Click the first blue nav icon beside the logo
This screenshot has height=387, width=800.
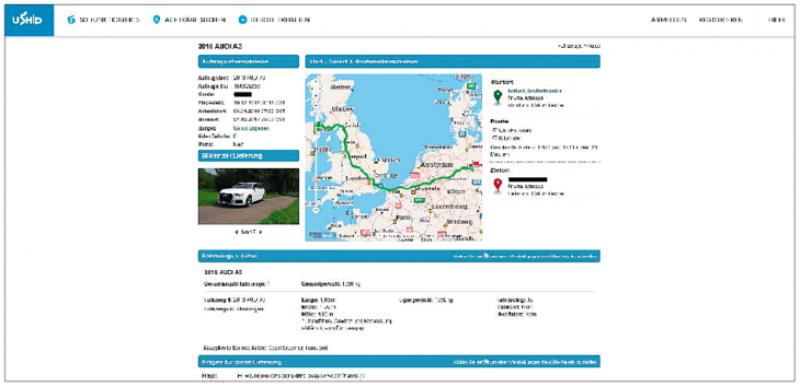[71, 20]
